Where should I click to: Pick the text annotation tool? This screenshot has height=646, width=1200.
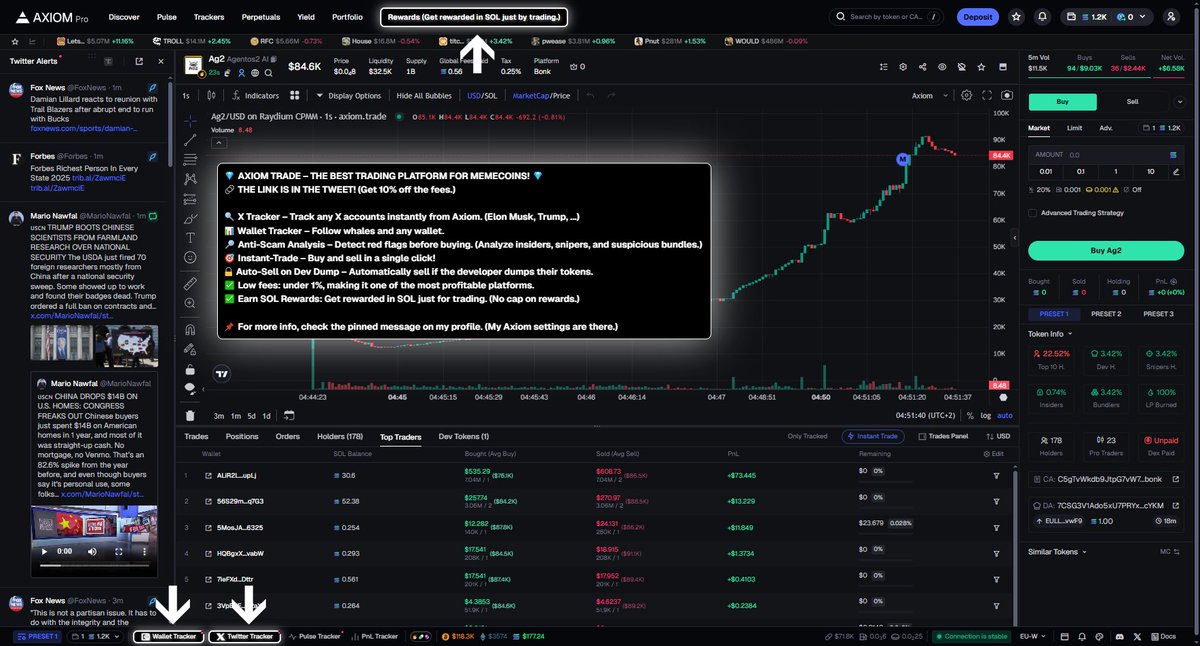(190, 238)
